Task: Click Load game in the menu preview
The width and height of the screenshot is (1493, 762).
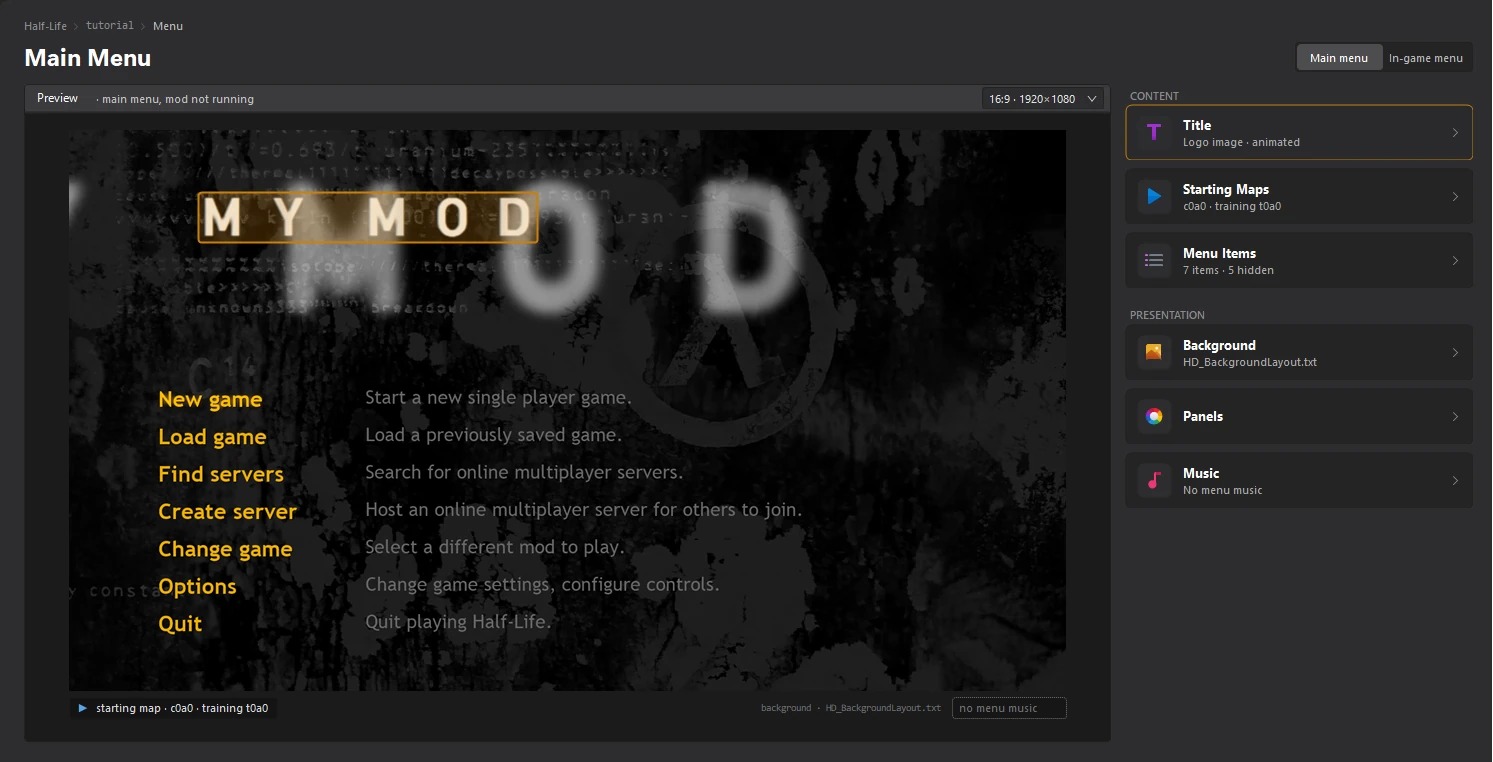Action: point(212,437)
